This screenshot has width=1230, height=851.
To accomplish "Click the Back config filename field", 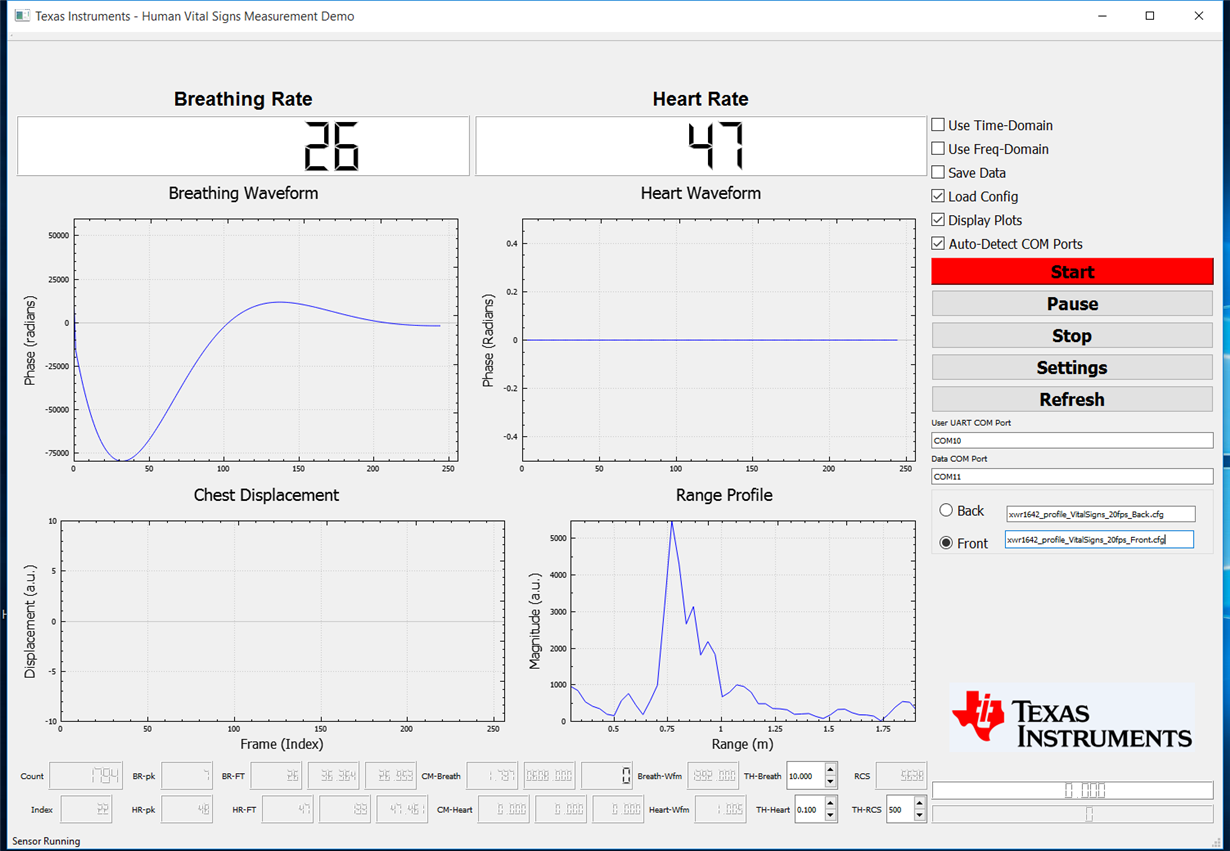I will [x=1100, y=514].
